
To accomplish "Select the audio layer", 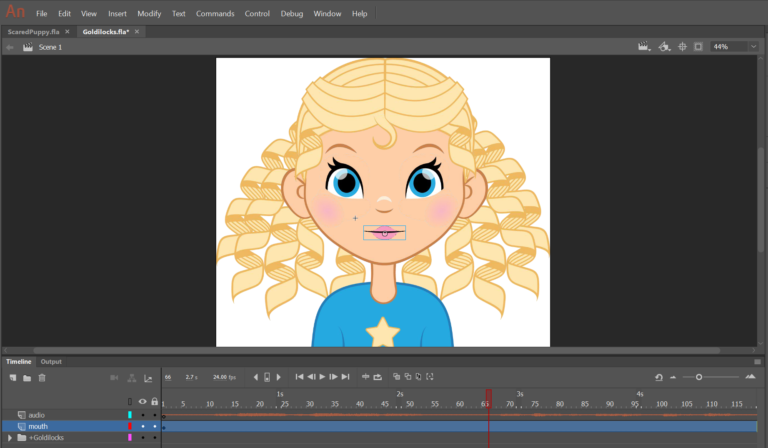I will [x=36, y=415].
